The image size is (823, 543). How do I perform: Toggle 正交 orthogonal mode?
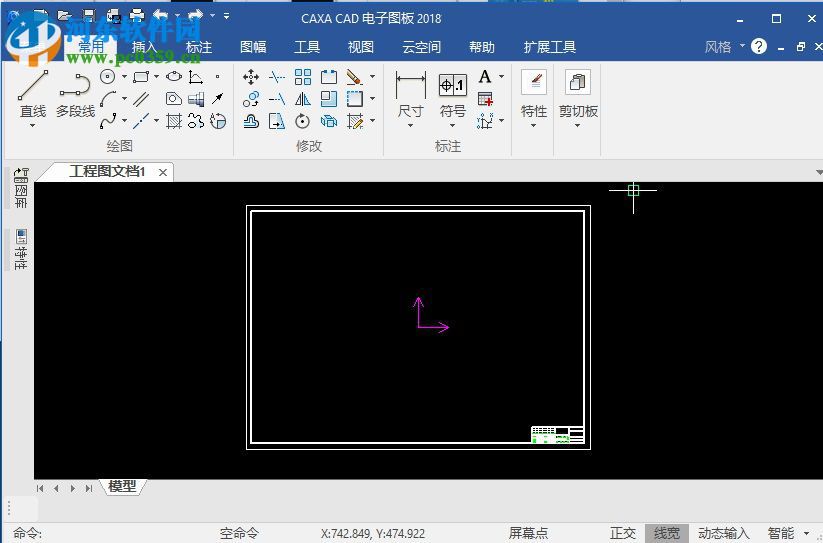pyautogui.click(x=622, y=533)
